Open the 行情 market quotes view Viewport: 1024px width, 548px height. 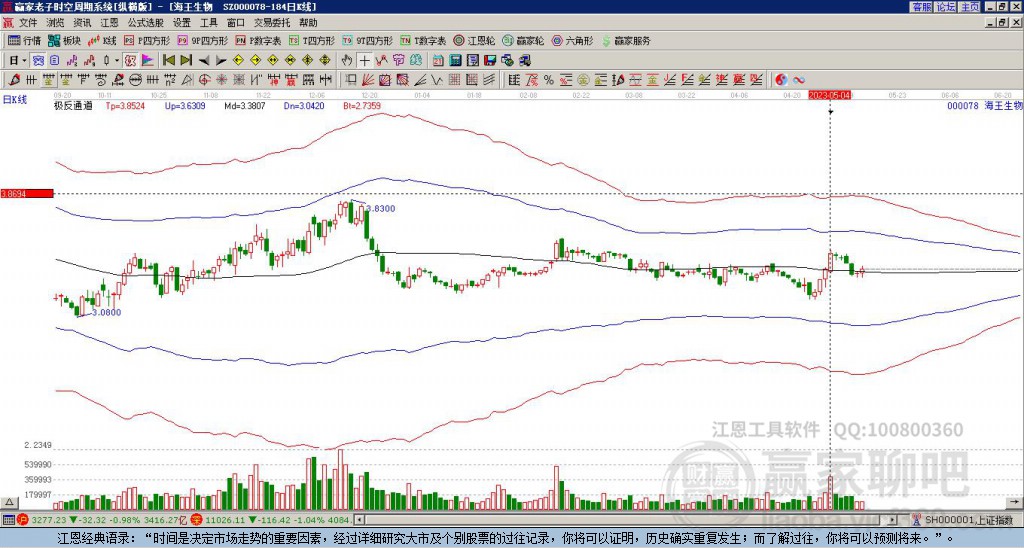(24, 40)
